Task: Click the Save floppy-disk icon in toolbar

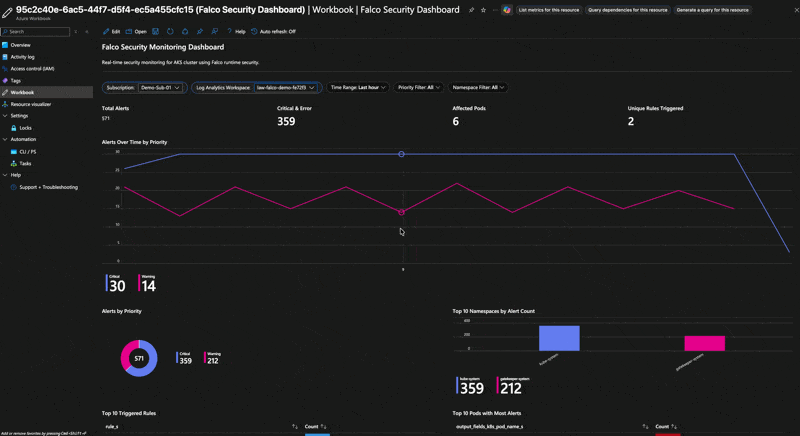Action: coord(156,32)
